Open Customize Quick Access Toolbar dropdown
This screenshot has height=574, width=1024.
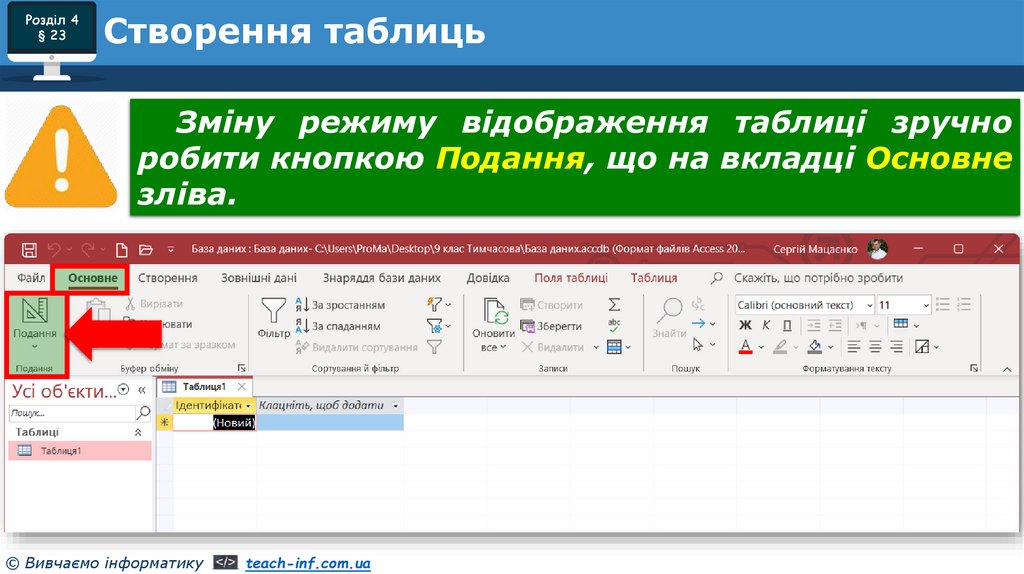pos(170,249)
